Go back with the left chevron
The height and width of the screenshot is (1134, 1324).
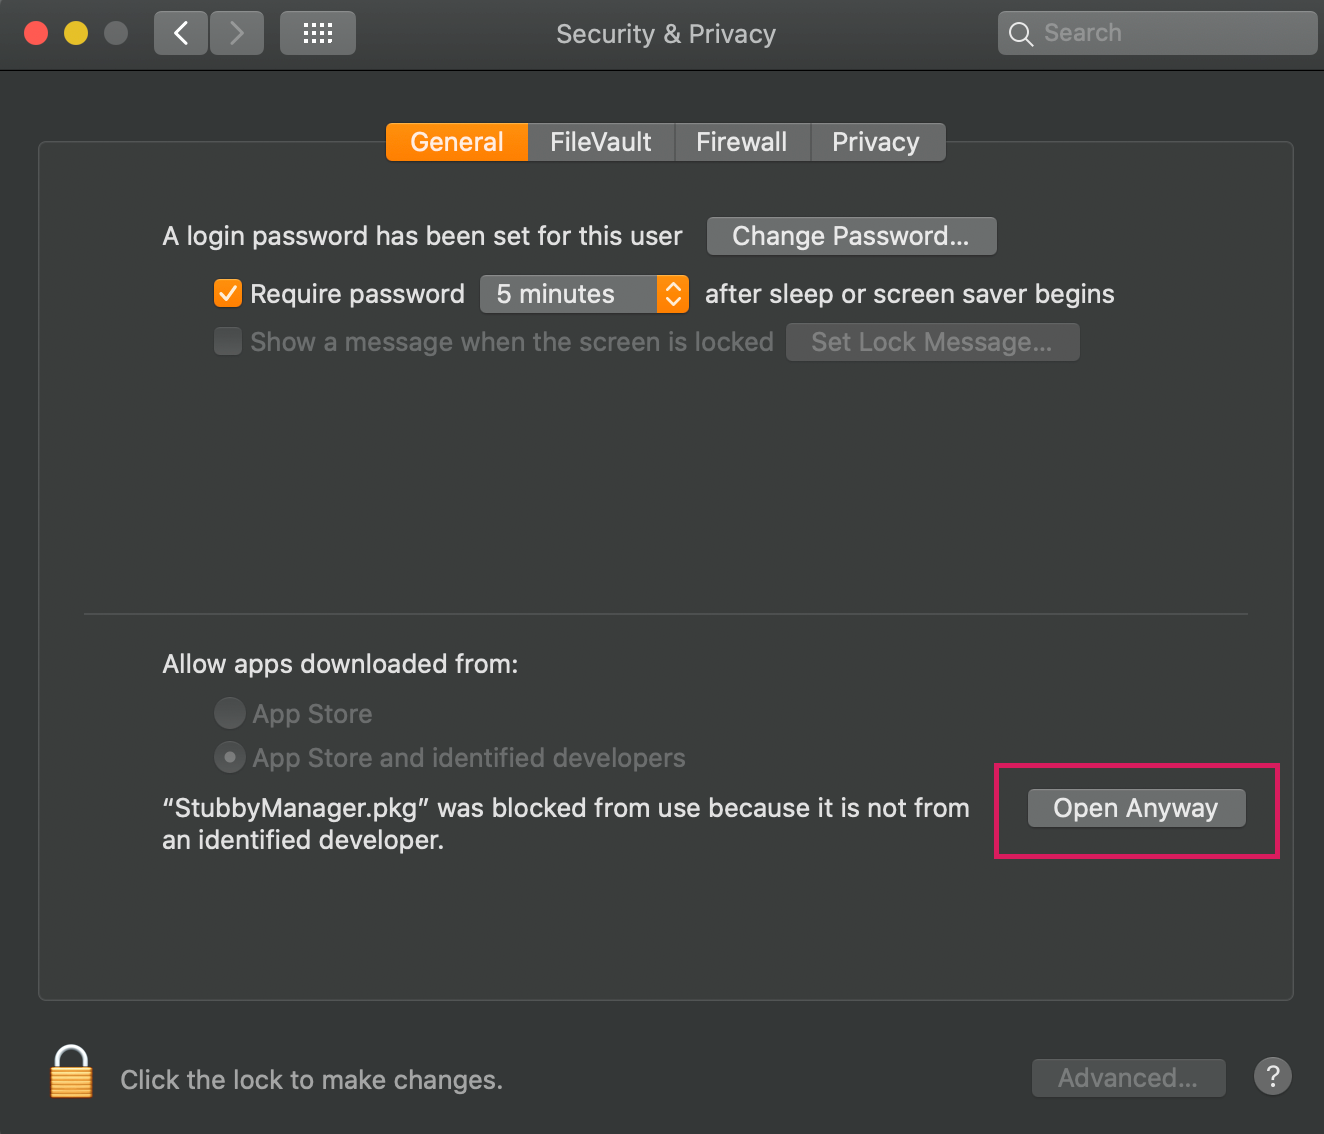click(181, 33)
